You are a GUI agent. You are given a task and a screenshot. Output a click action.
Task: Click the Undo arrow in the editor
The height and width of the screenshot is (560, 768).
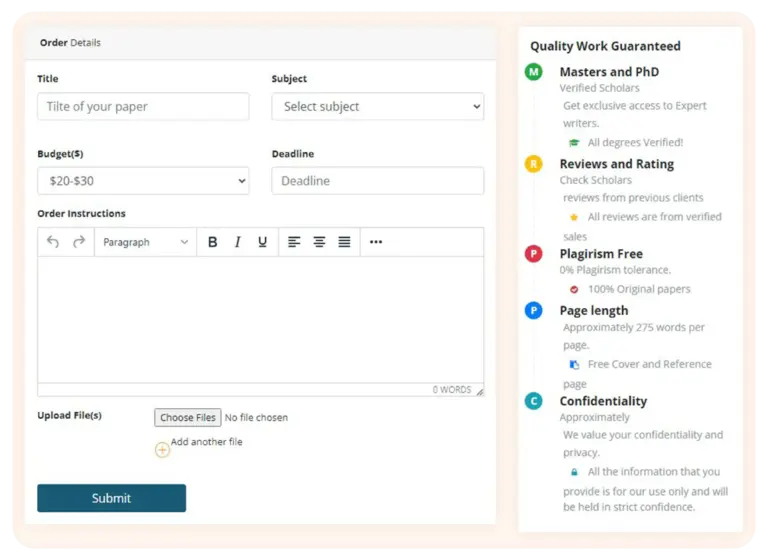pos(53,242)
